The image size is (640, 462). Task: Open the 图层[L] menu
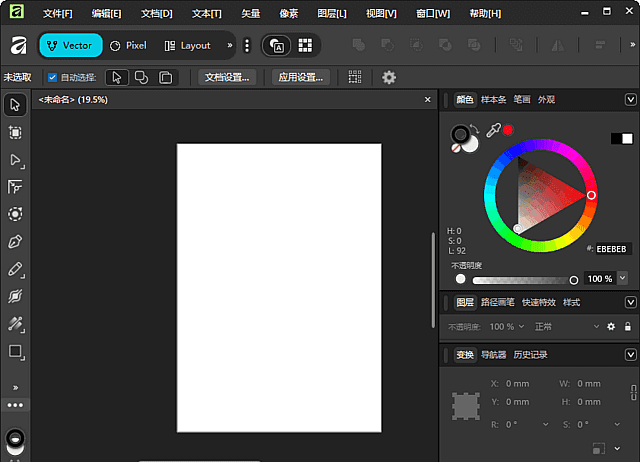coord(332,14)
